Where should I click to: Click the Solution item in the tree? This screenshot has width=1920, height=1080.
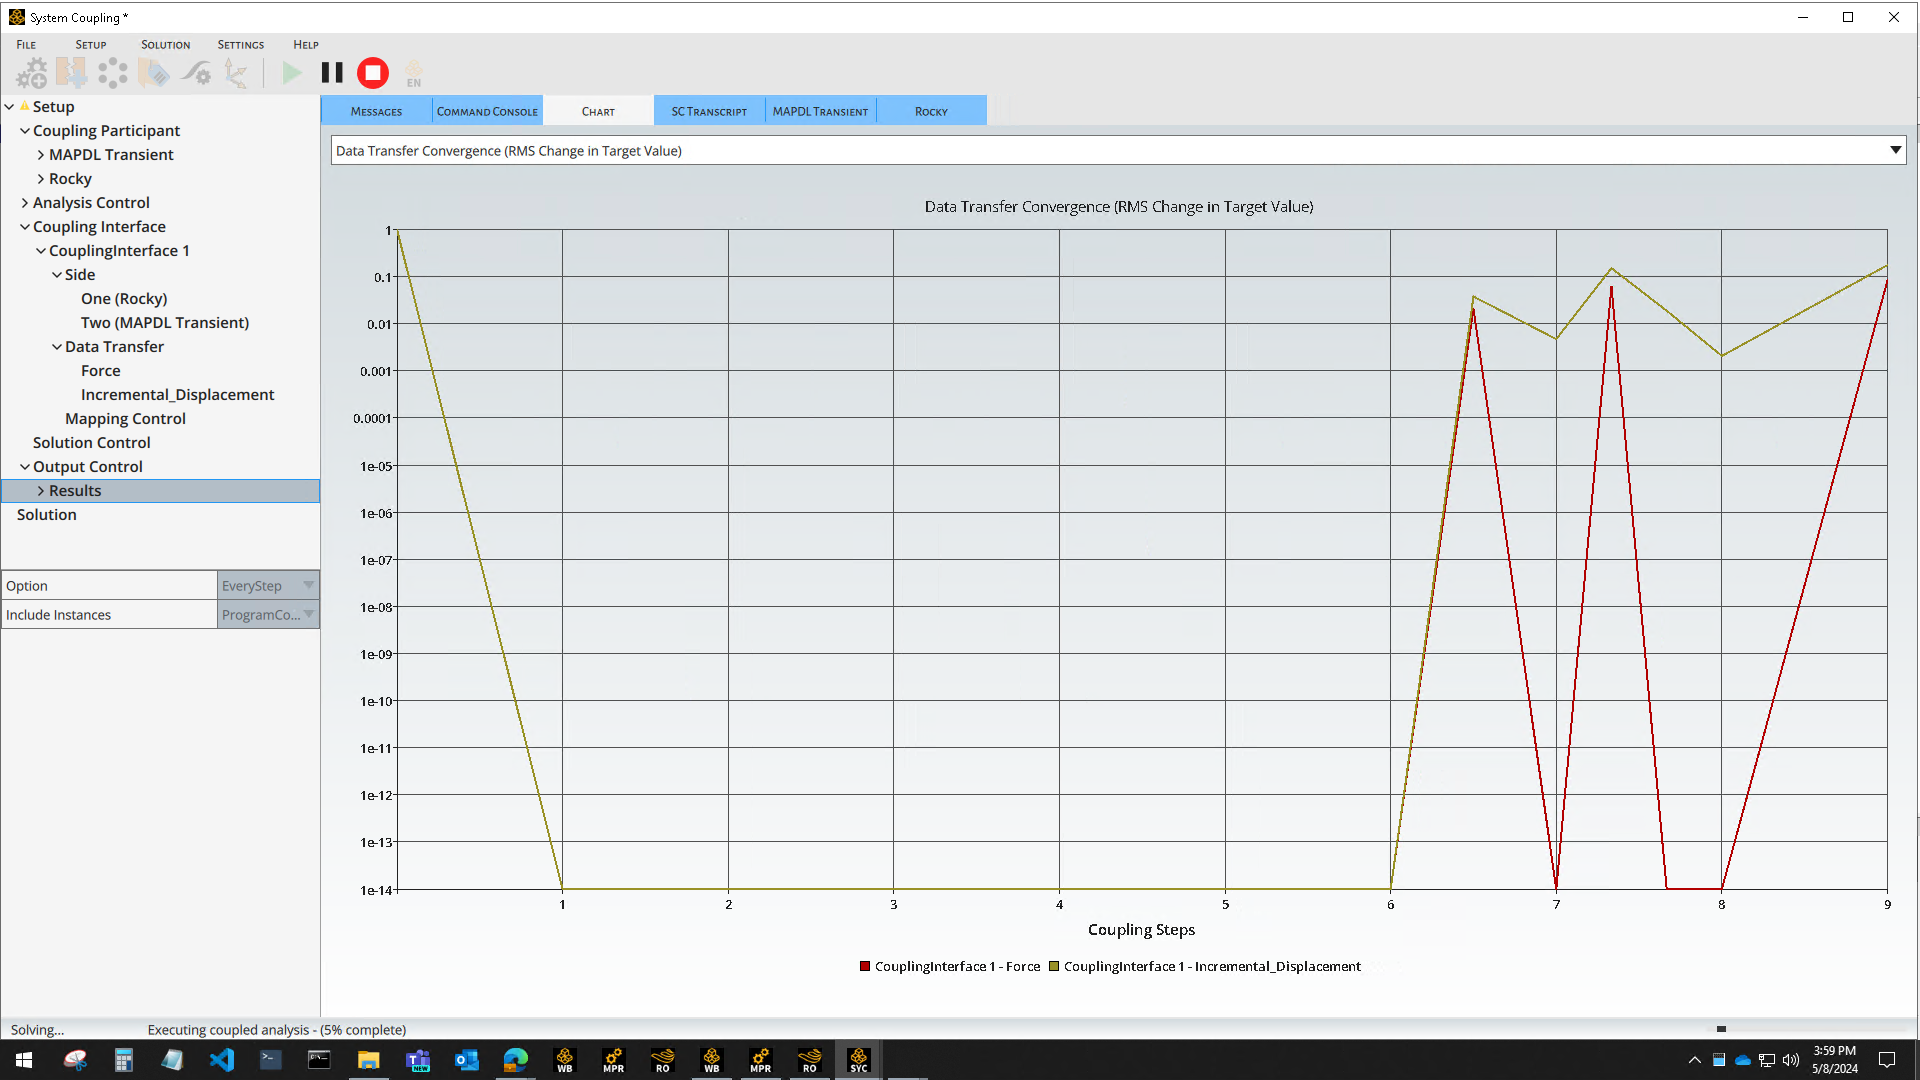pos(46,514)
